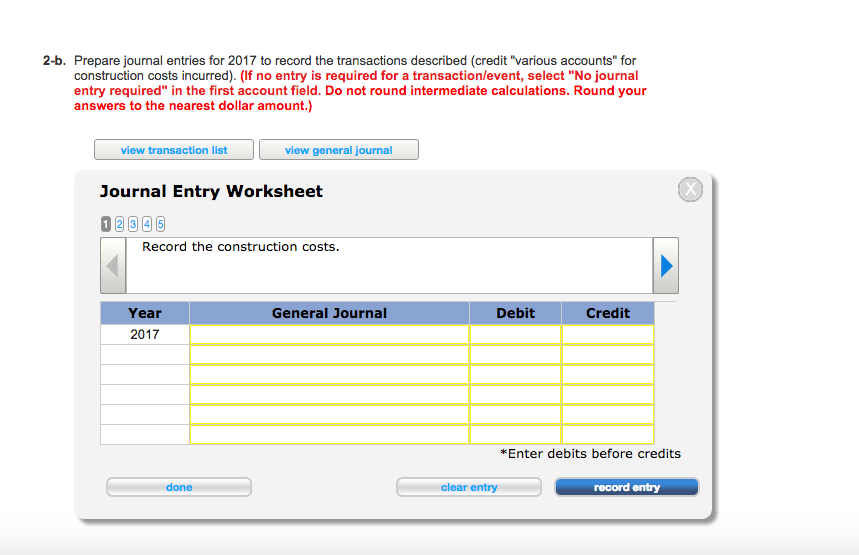Select fifth row Debit field

pyautogui.click(x=516, y=415)
